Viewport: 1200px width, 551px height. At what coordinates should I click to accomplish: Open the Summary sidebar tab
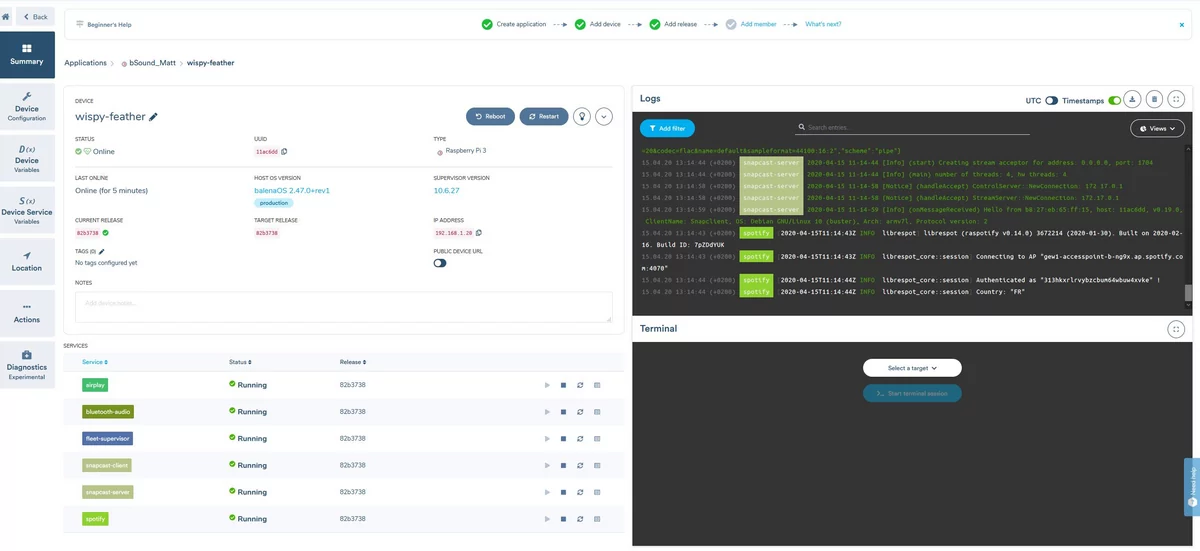click(x=27, y=55)
